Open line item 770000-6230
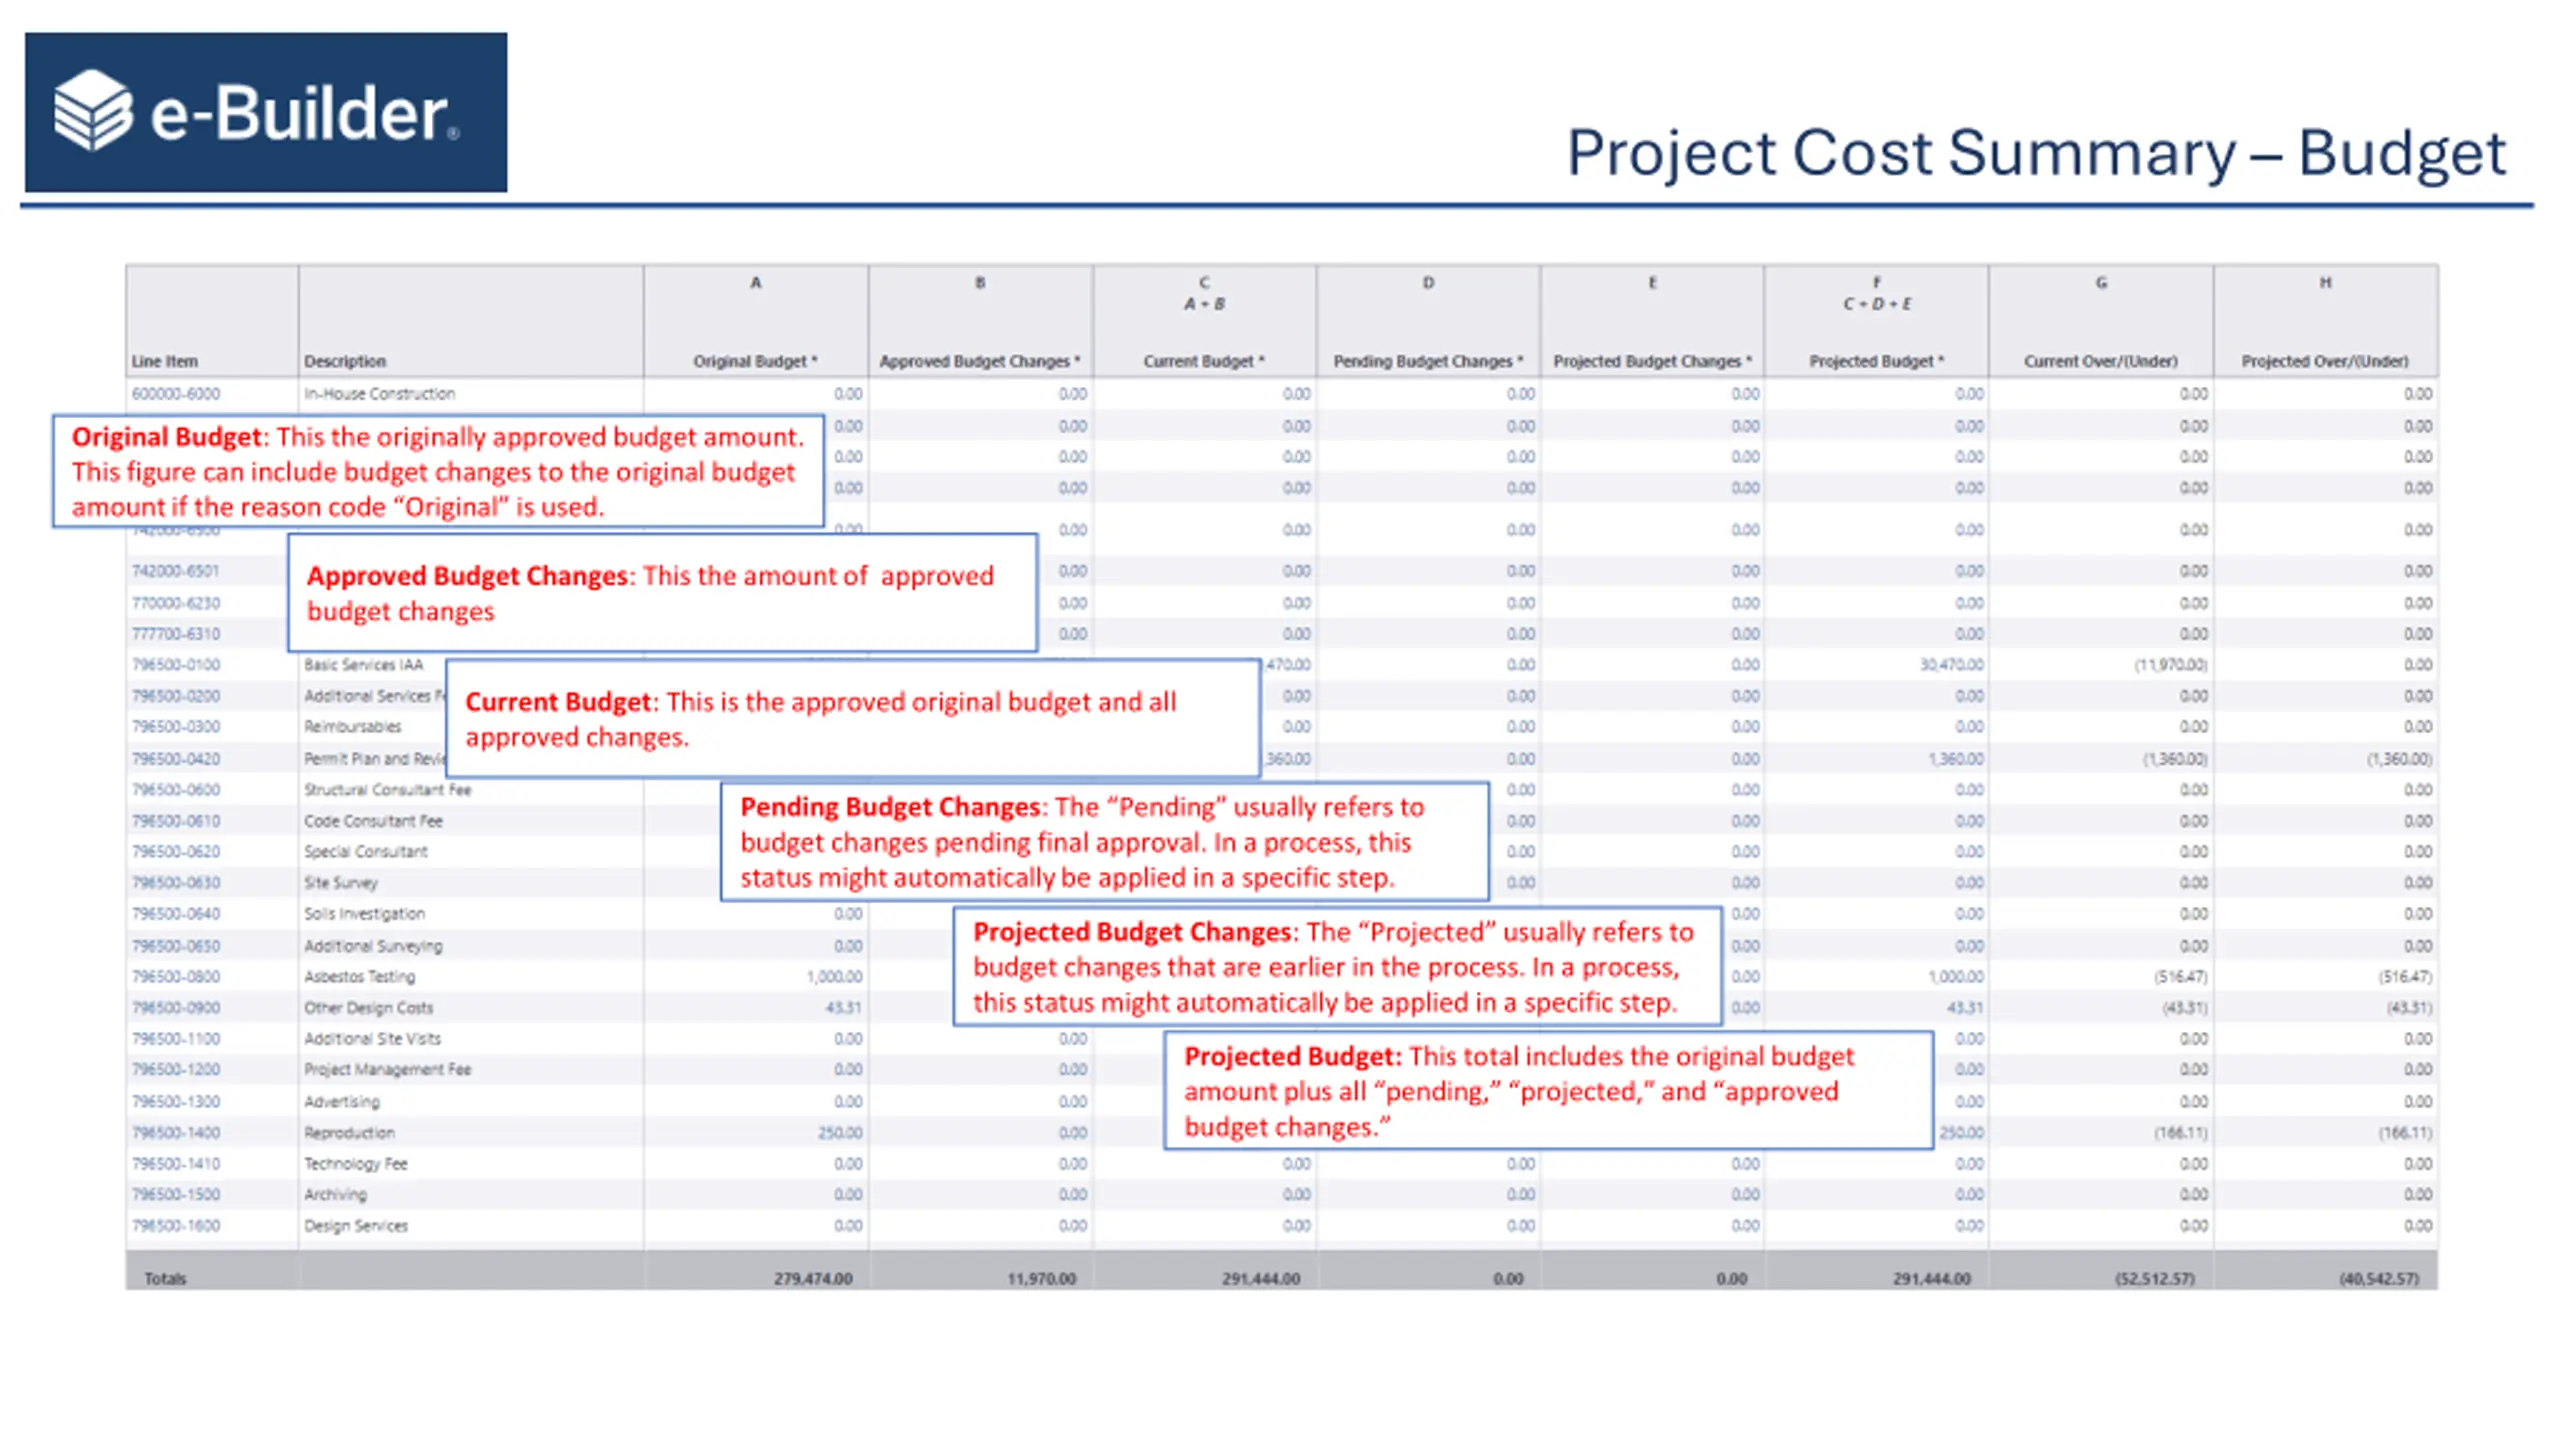Viewport: 2560px width, 1440px height. click(x=176, y=603)
